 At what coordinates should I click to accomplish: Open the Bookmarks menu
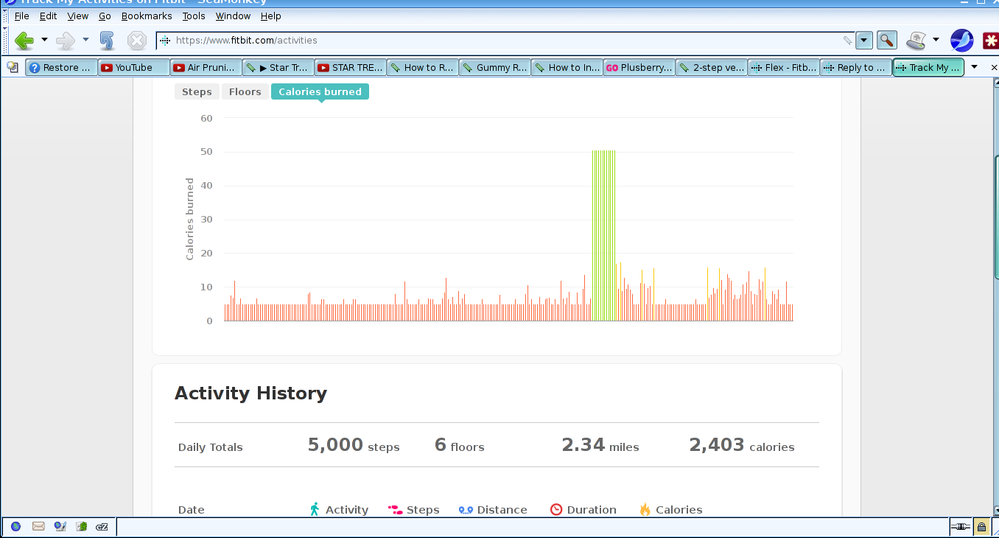click(x=147, y=16)
